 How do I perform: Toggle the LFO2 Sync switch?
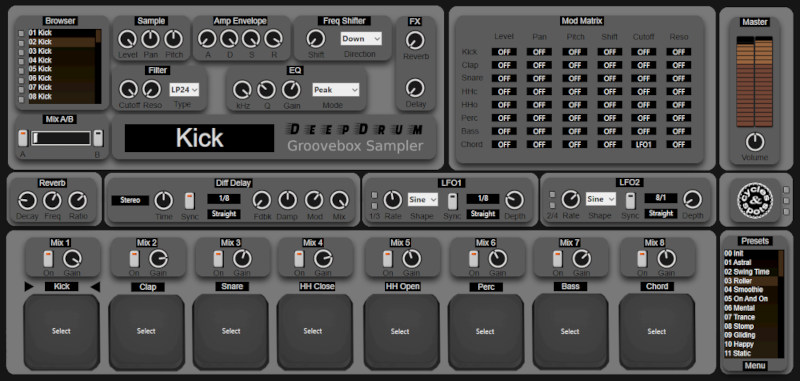pyautogui.click(x=631, y=201)
